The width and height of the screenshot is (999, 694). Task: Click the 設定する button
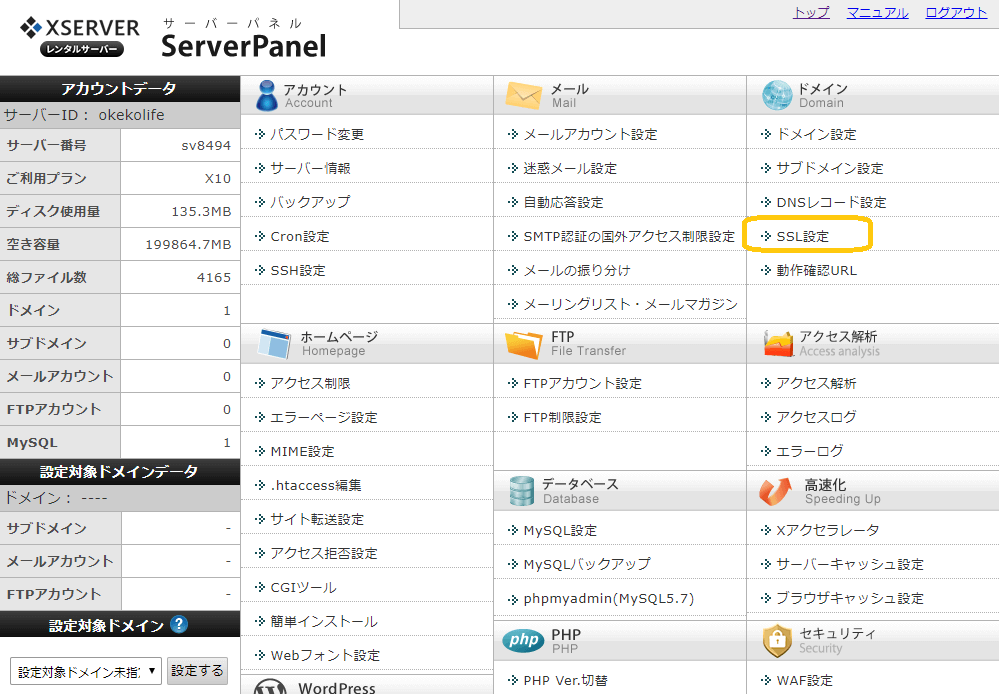point(198,671)
